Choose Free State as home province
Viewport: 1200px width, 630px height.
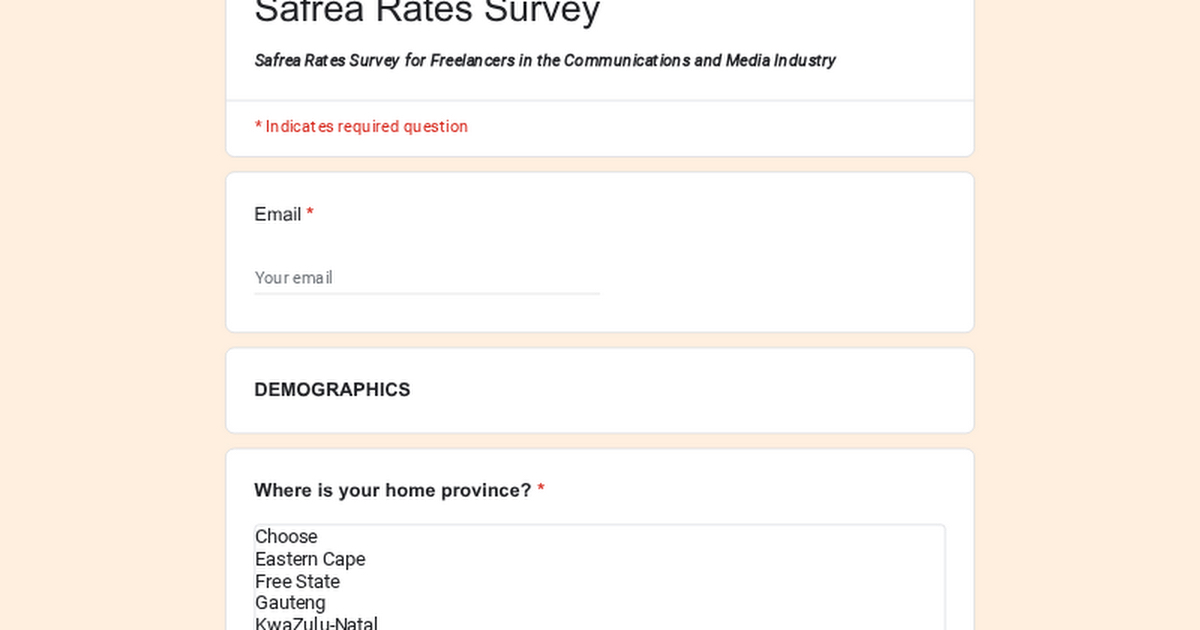[x=297, y=582]
